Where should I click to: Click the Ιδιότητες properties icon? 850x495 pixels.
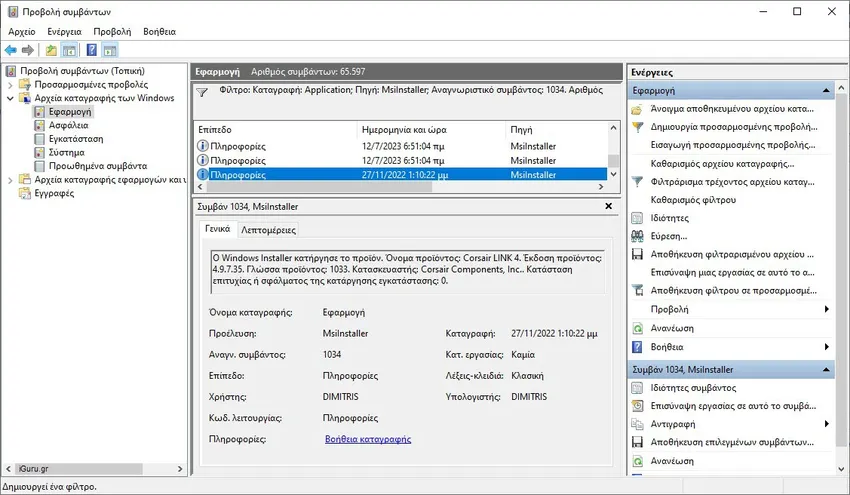pyautogui.click(x=638, y=218)
